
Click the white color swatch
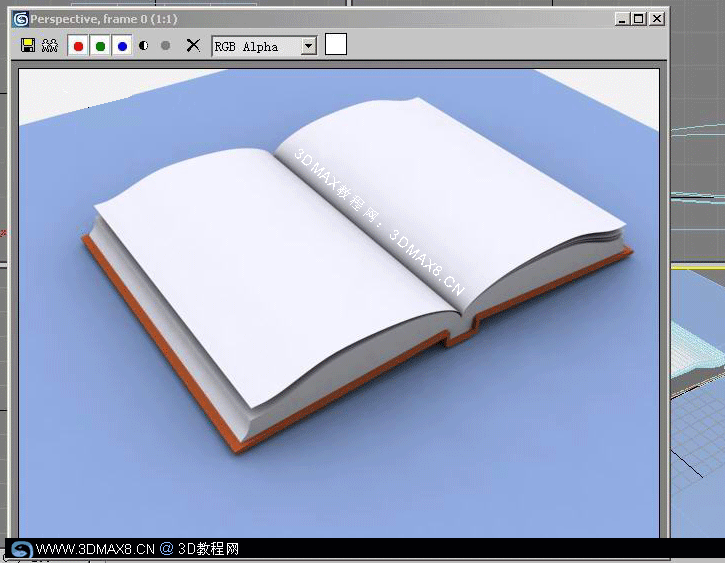[336, 44]
